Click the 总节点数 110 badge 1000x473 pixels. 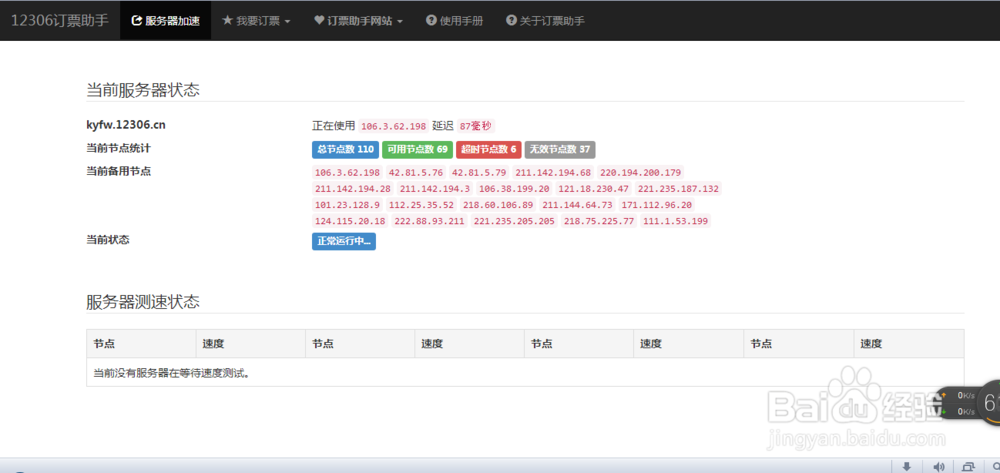click(345, 149)
